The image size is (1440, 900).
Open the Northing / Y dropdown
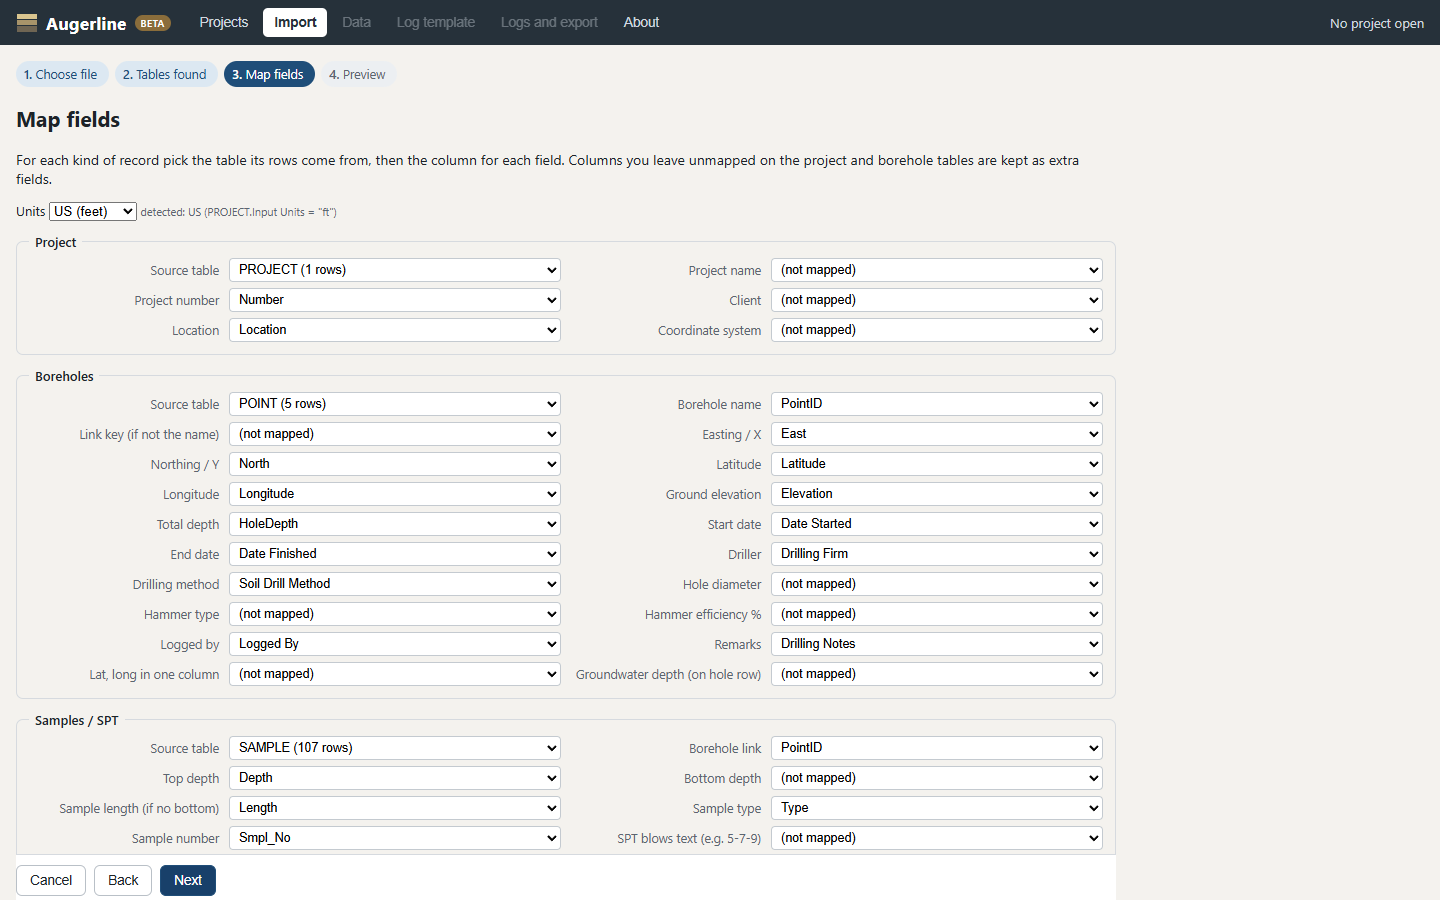(395, 464)
